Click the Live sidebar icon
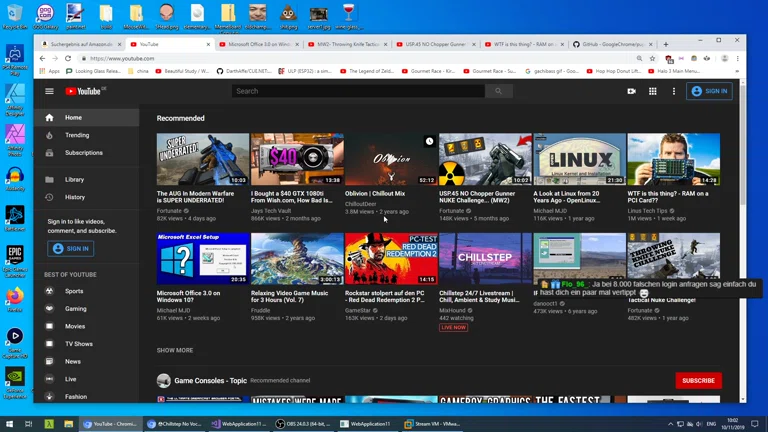 coord(49,379)
